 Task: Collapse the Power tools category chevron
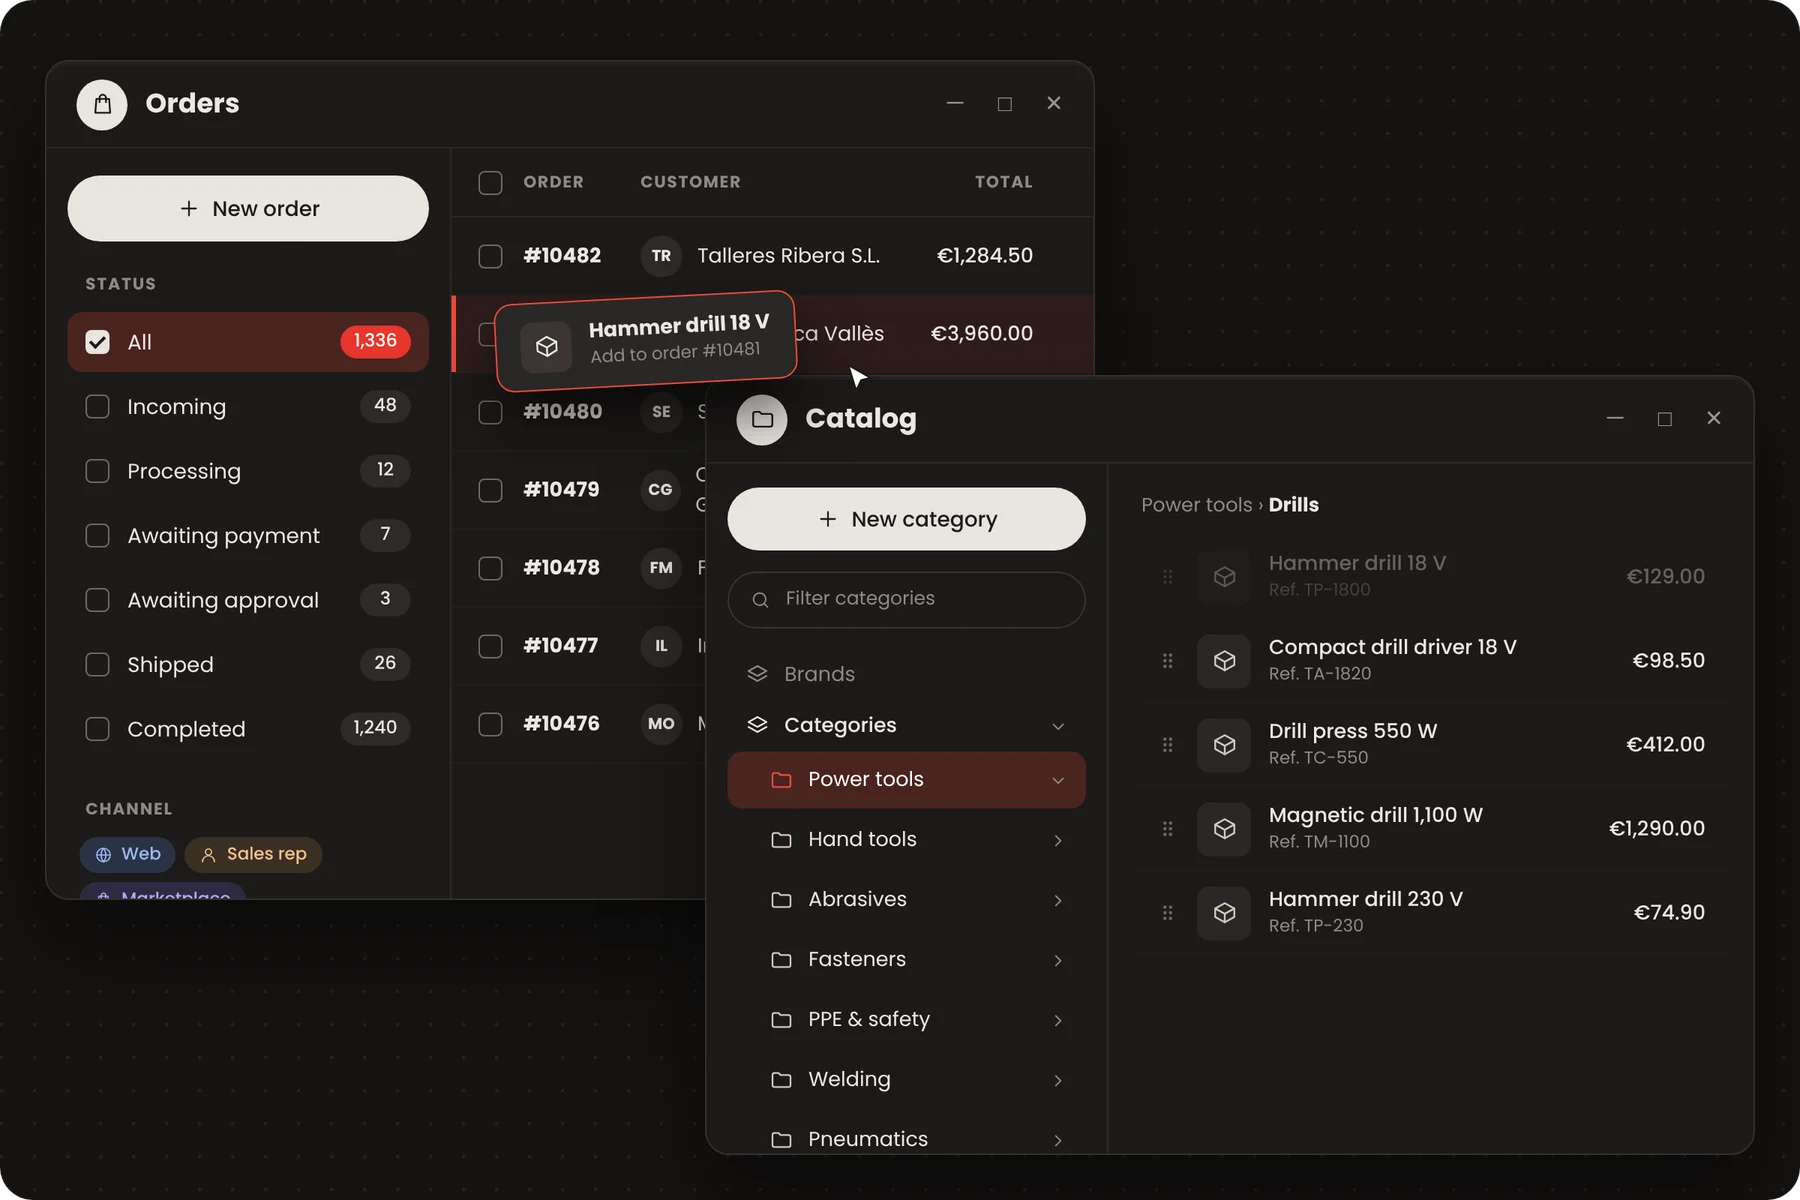pos(1058,780)
